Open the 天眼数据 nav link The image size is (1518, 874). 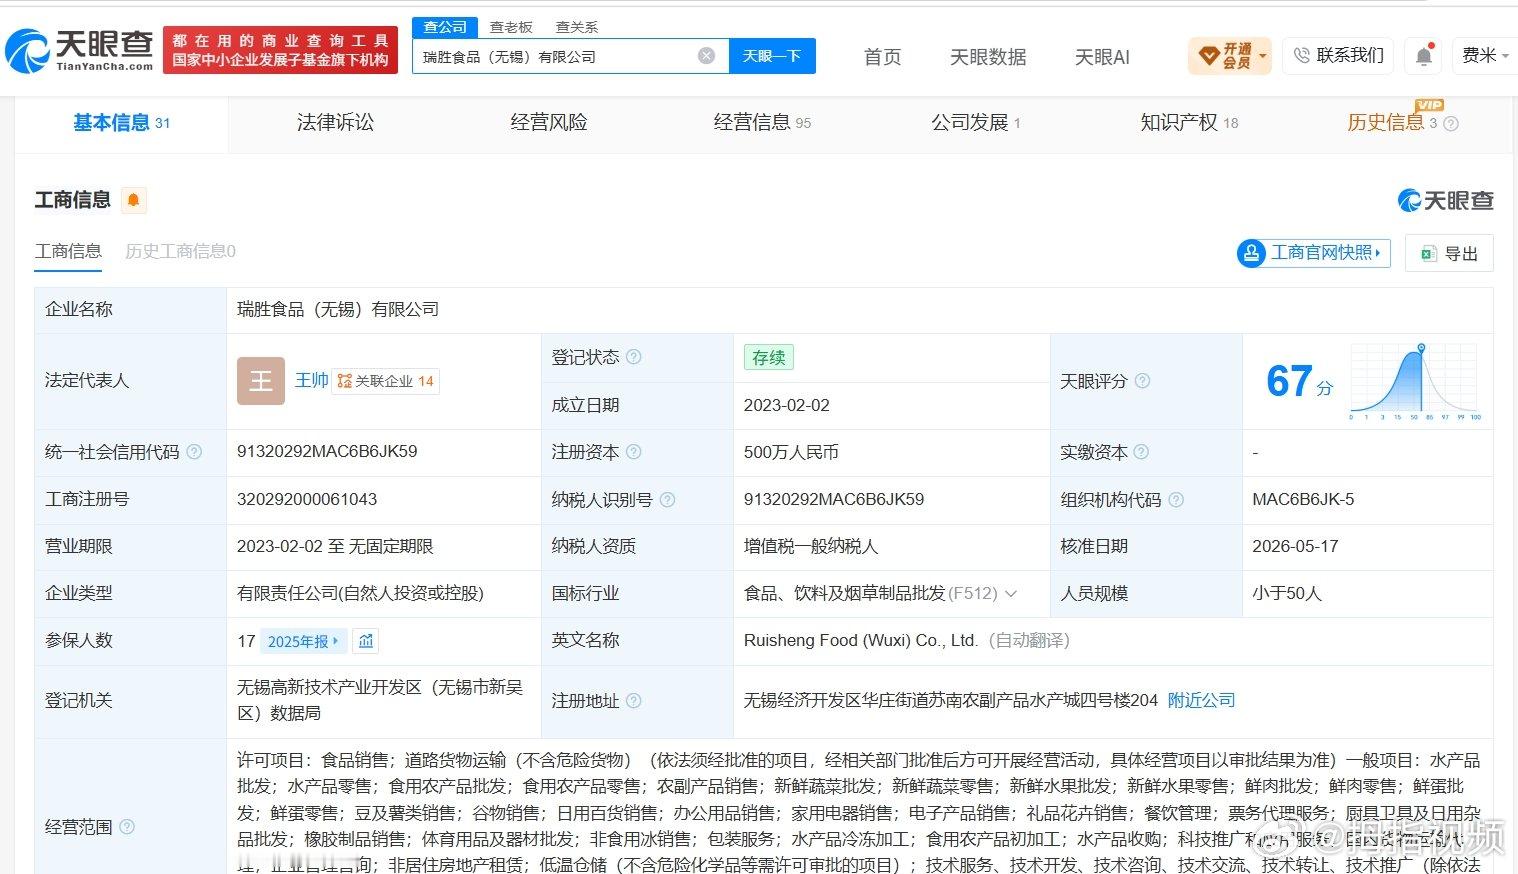[x=988, y=57]
